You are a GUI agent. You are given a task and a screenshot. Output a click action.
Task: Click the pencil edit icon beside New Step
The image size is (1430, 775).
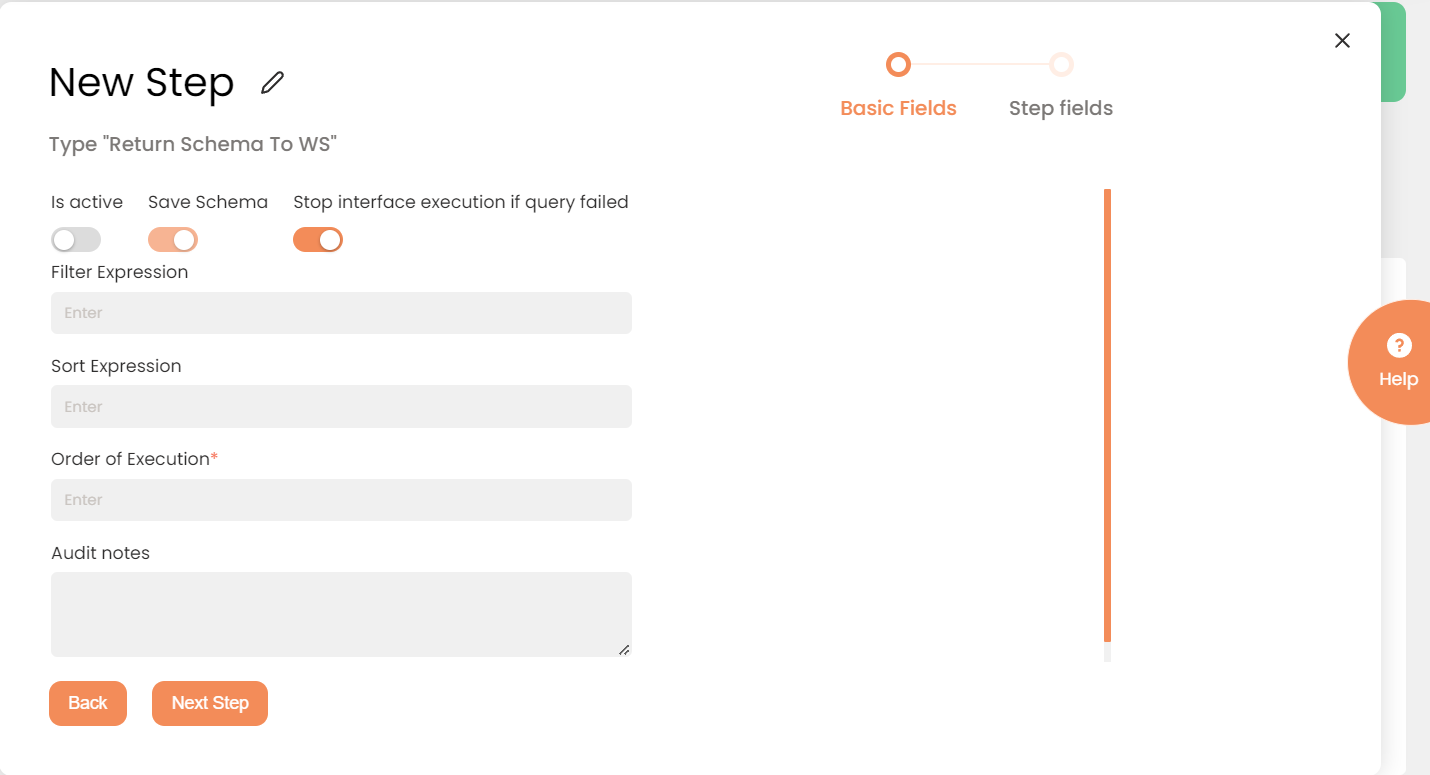272,83
